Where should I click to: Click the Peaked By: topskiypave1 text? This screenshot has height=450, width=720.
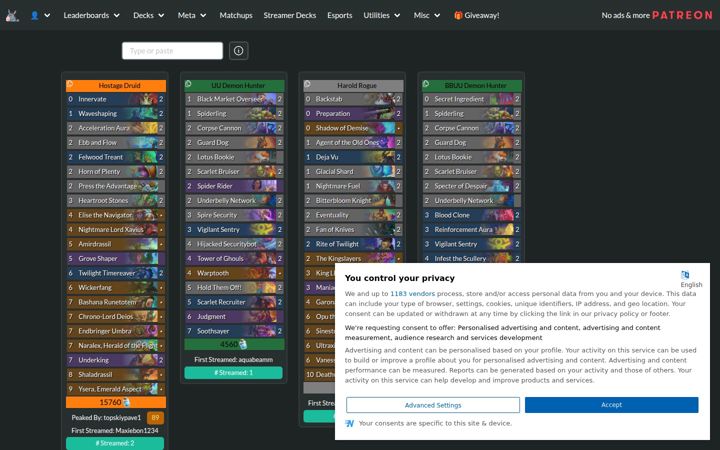click(x=106, y=418)
